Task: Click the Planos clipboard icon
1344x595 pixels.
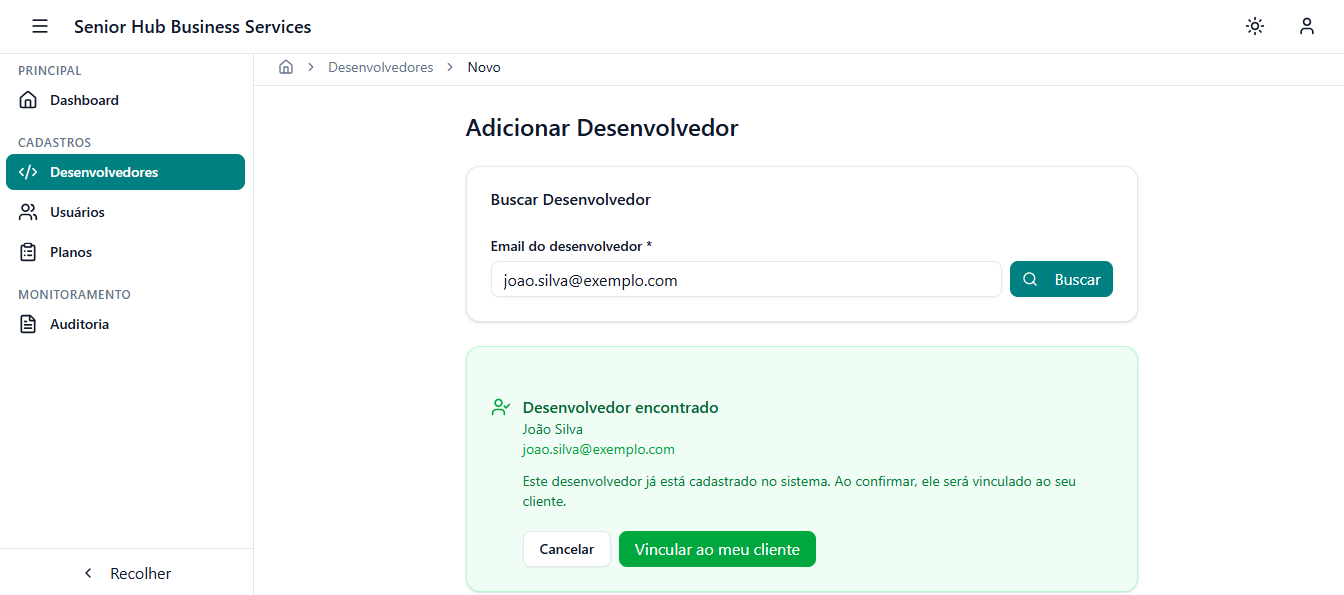Action: pyautogui.click(x=29, y=252)
